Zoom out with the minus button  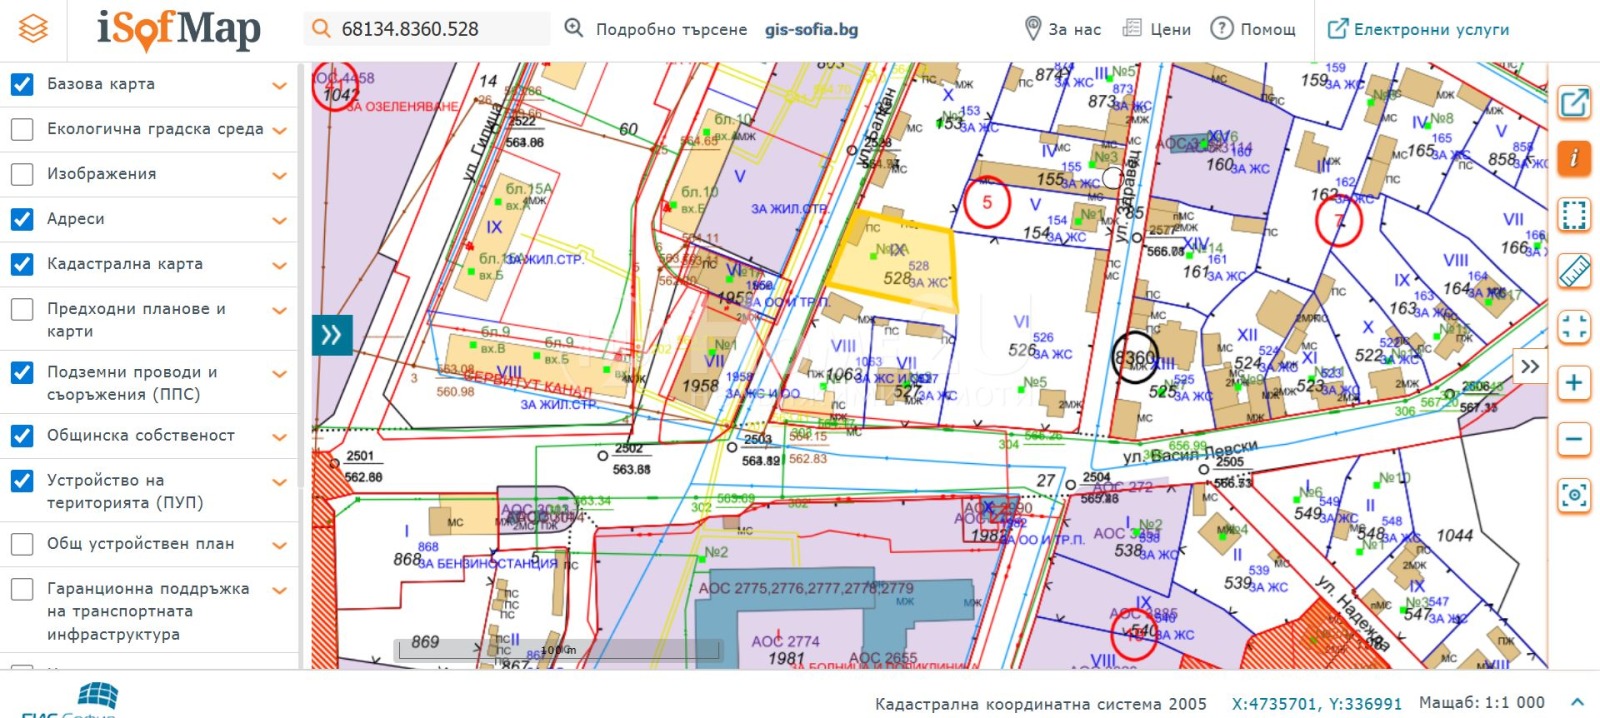(x=1574, y=439)
